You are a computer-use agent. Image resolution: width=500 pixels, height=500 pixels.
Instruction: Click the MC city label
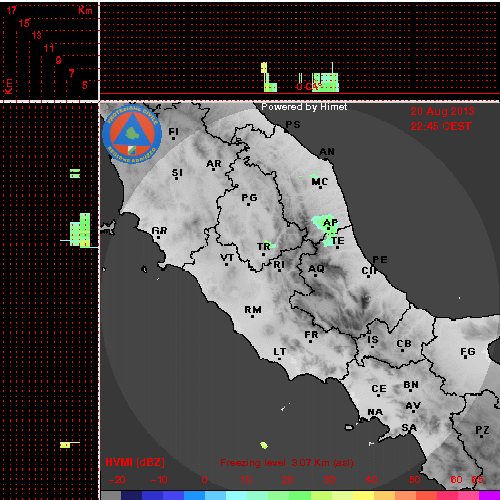[x=320, y=182]
